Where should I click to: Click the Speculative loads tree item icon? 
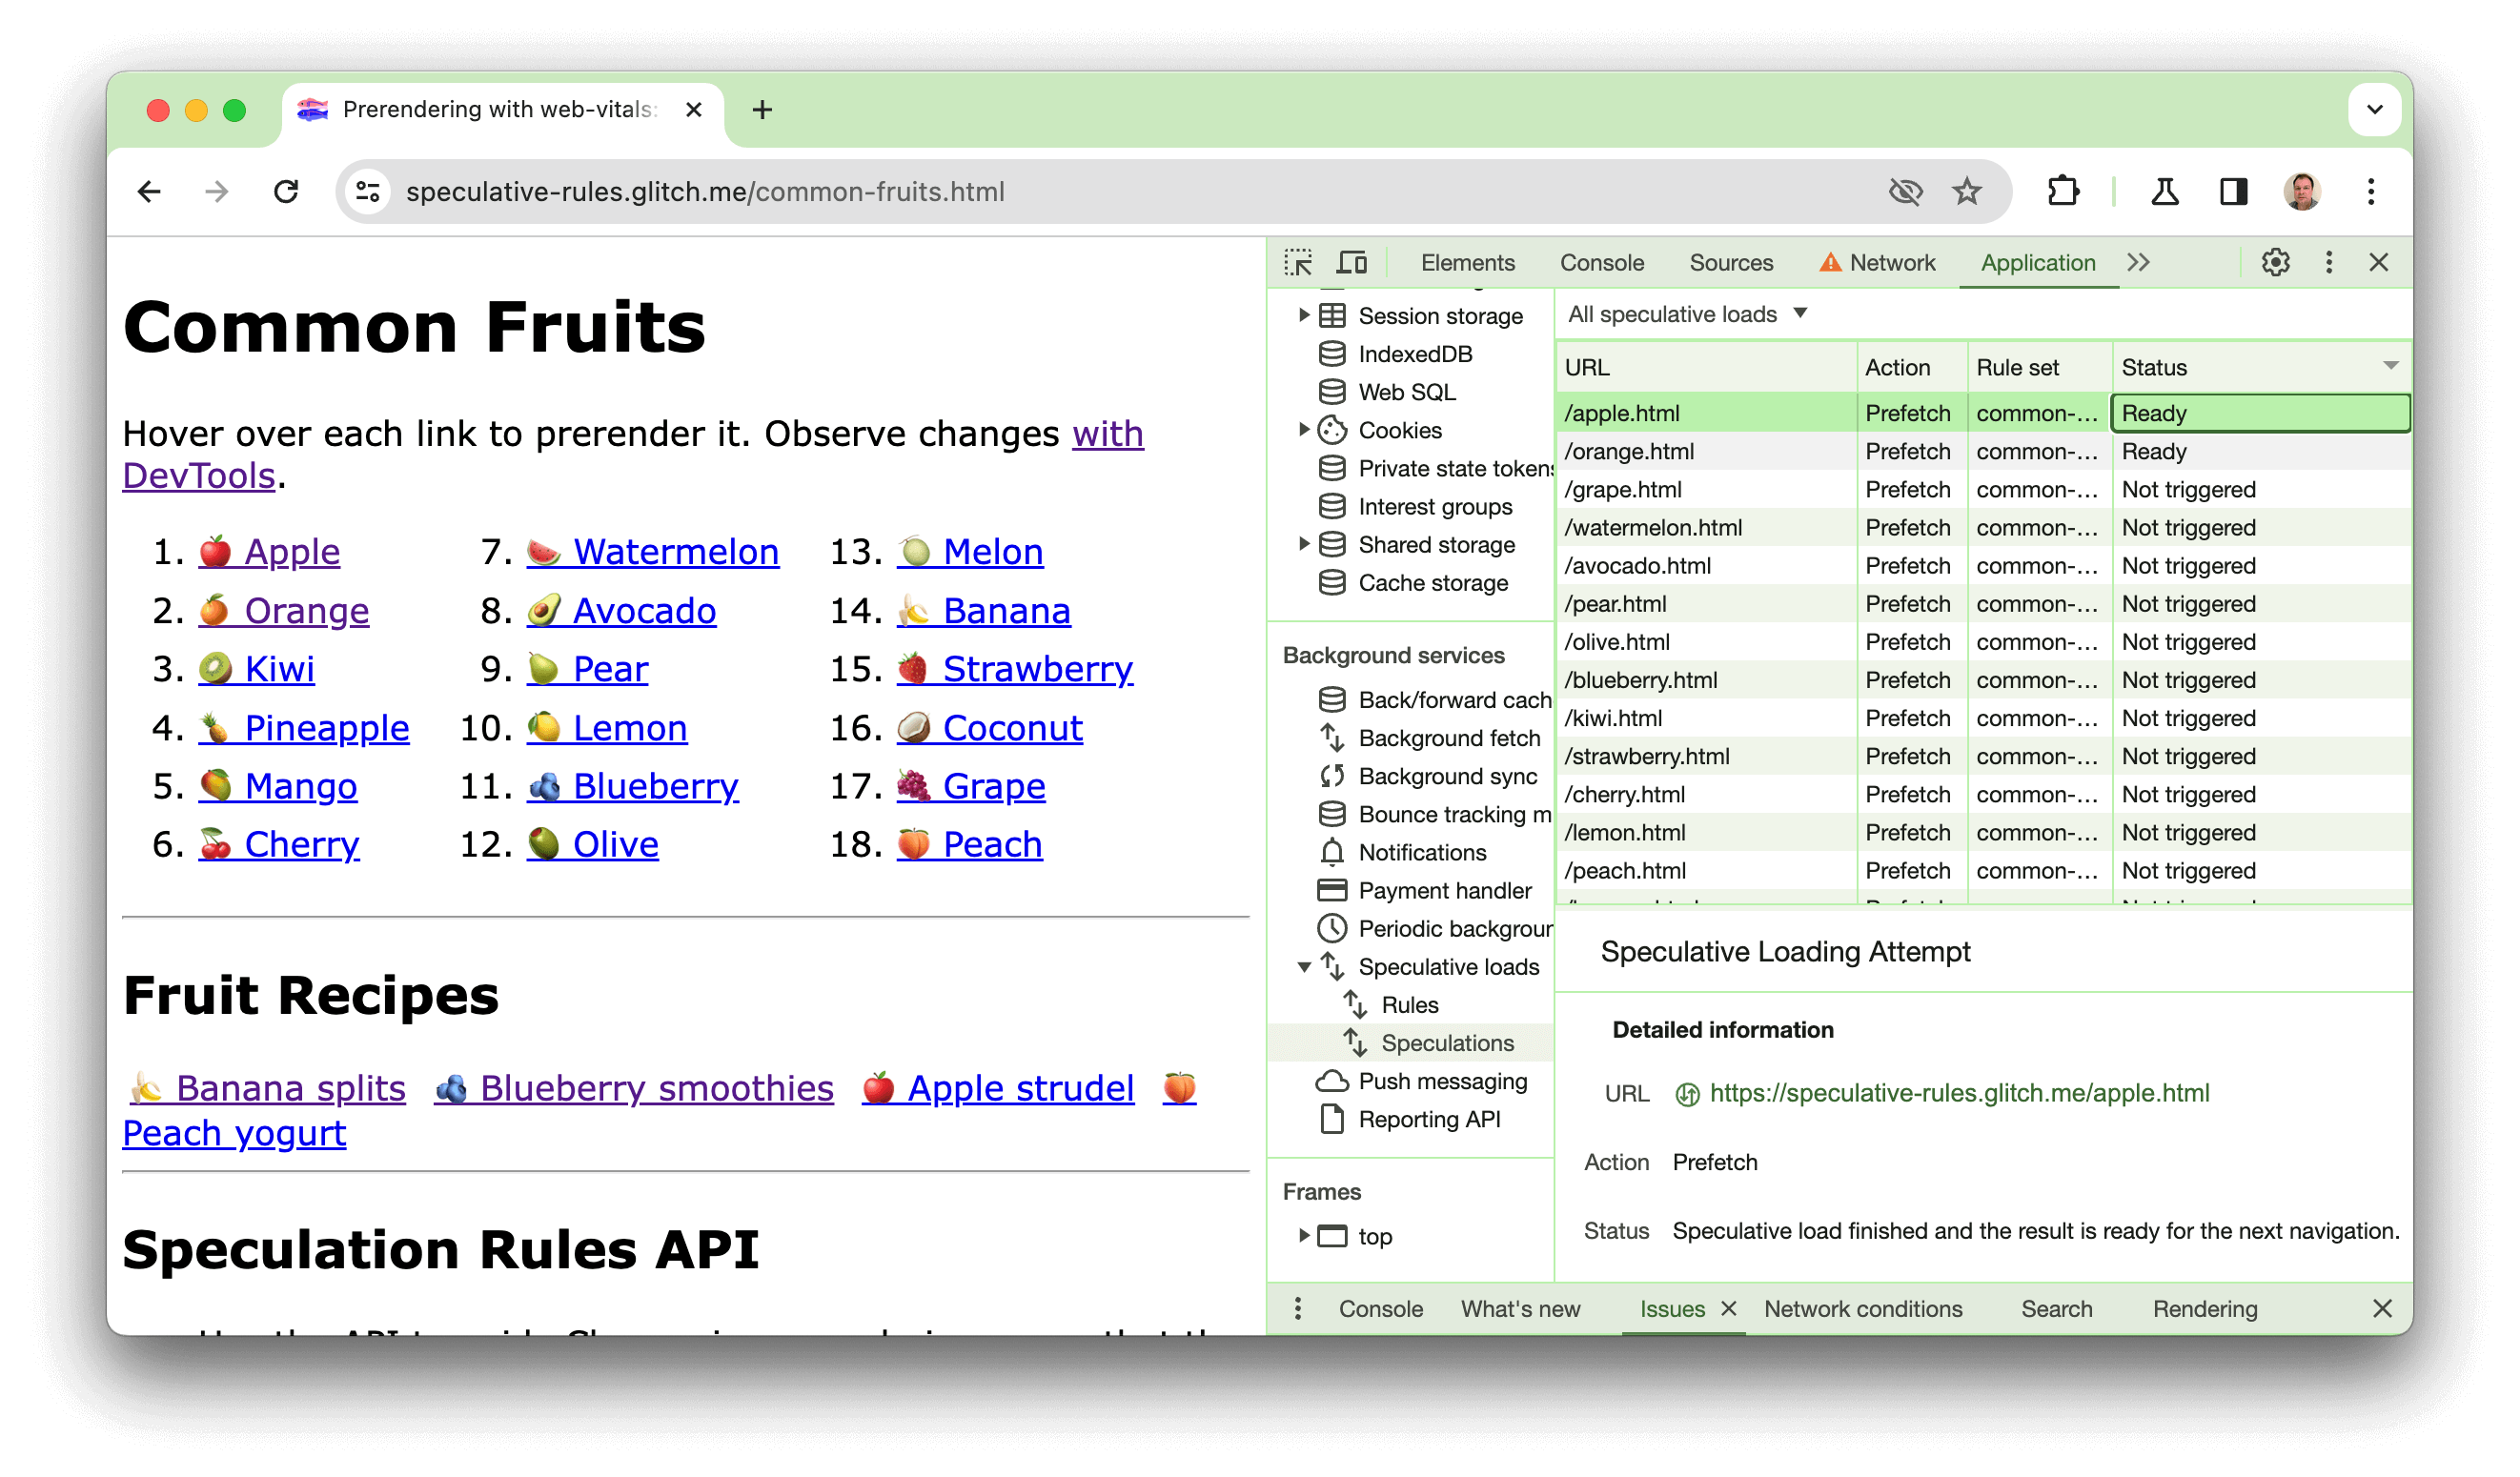coord(1334,965)
